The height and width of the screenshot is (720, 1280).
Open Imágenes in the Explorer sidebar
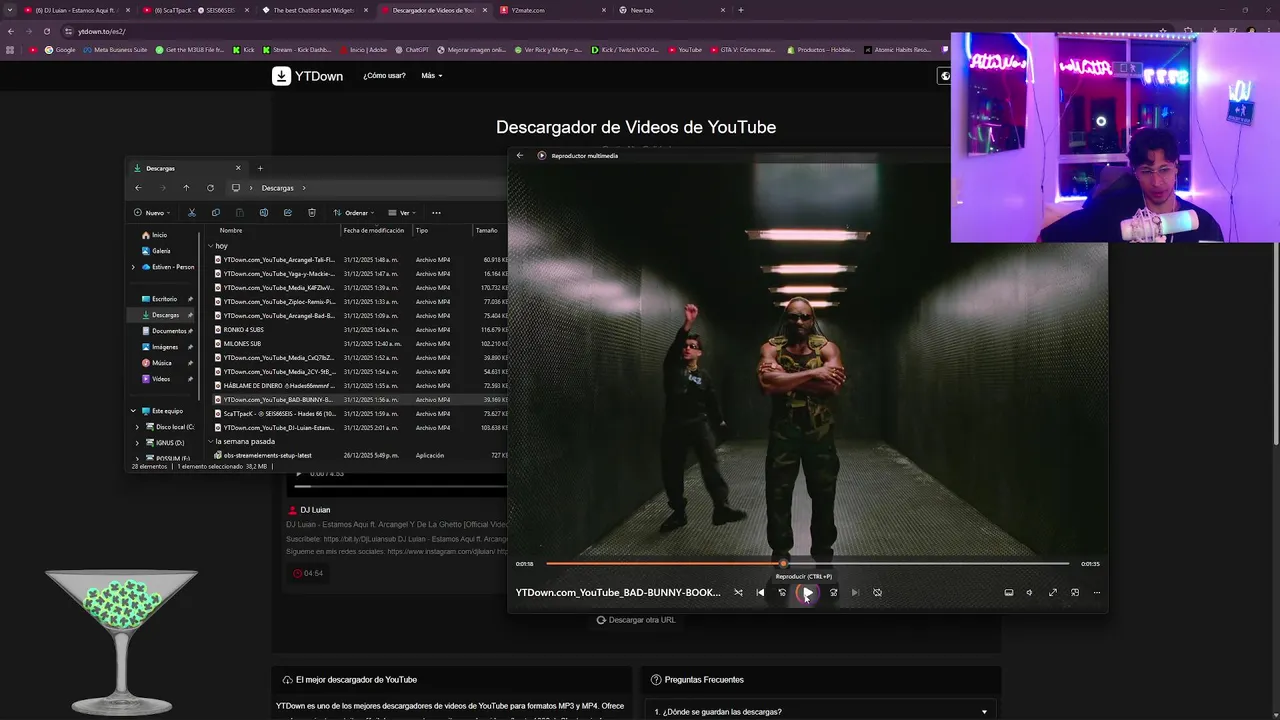pos(160,347)
